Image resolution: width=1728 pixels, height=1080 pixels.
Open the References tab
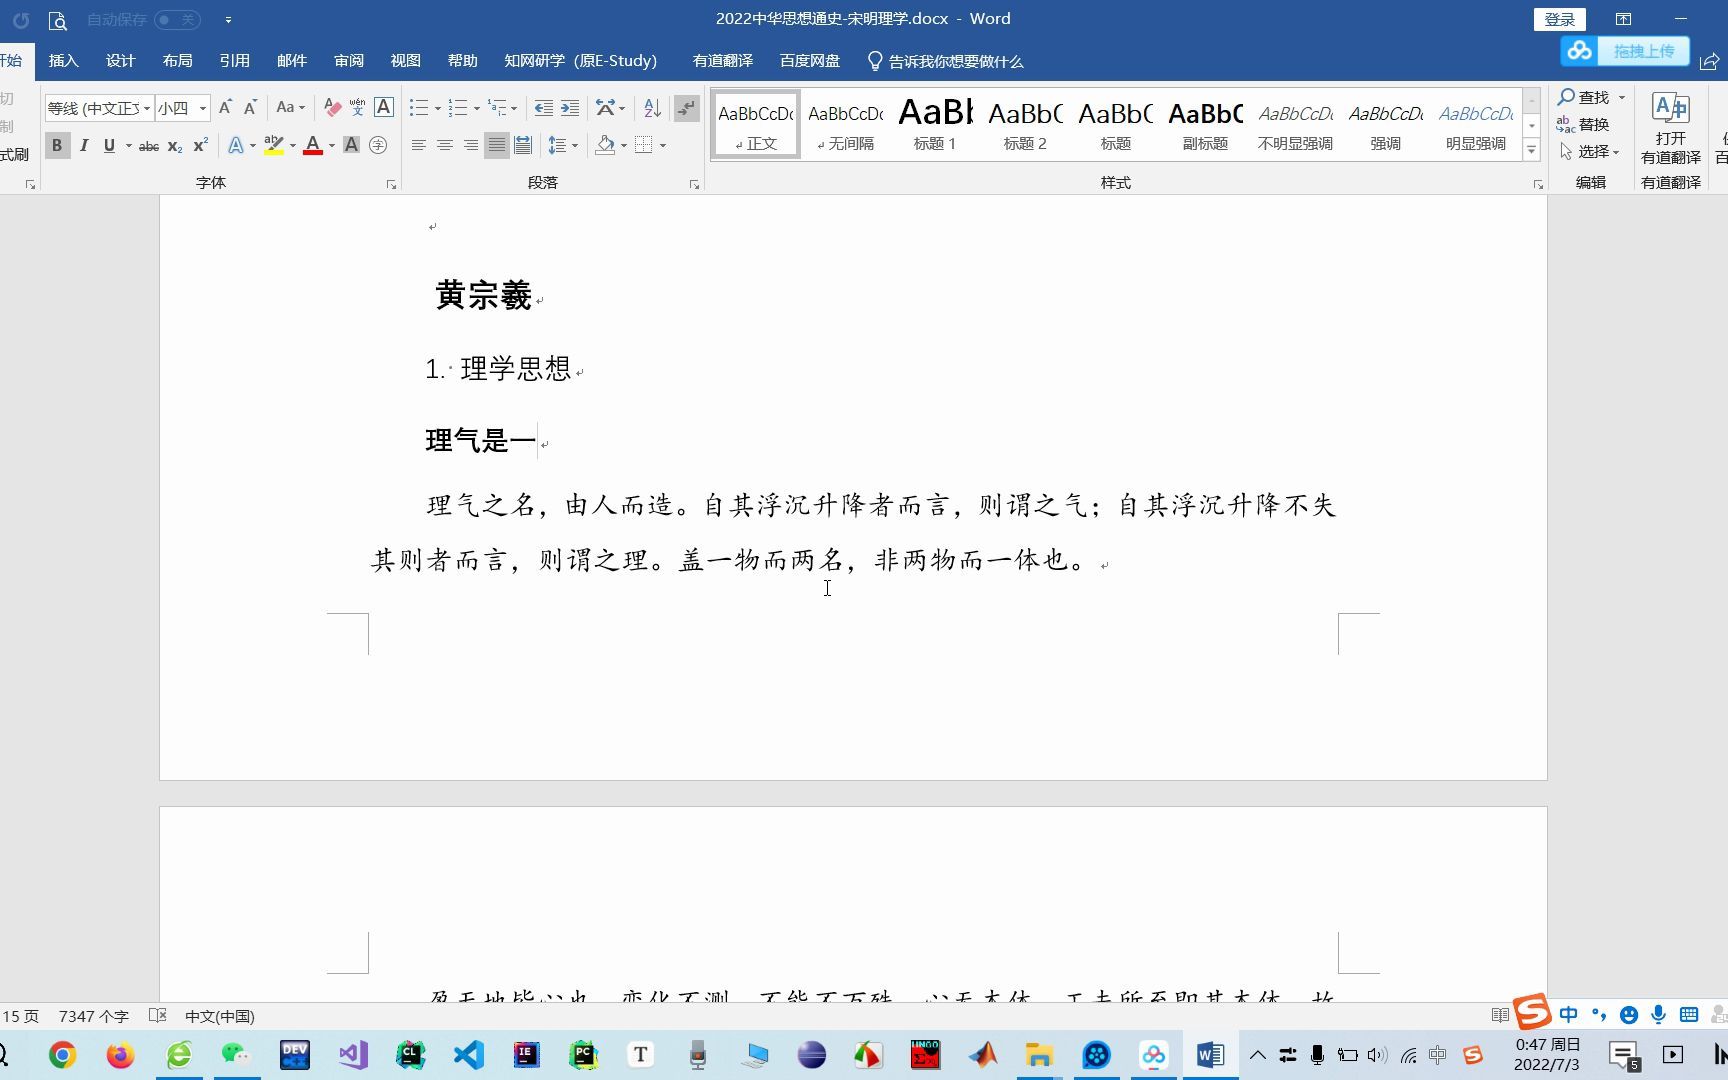tap(234, 61)
